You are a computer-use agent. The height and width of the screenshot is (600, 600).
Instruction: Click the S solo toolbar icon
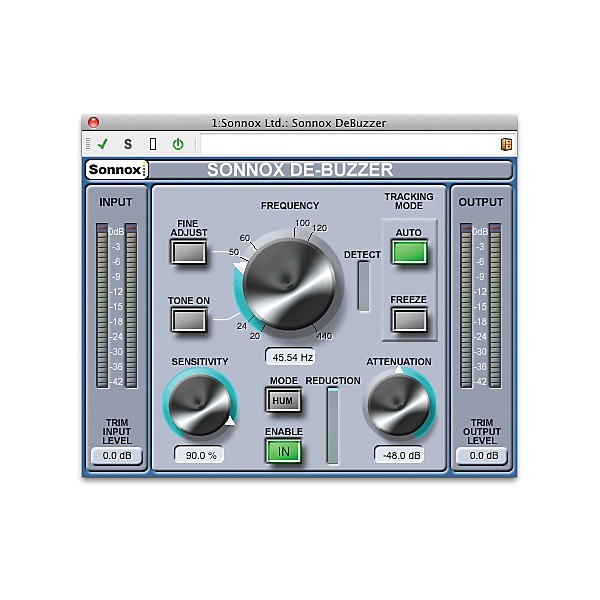(x=128, y=144)
